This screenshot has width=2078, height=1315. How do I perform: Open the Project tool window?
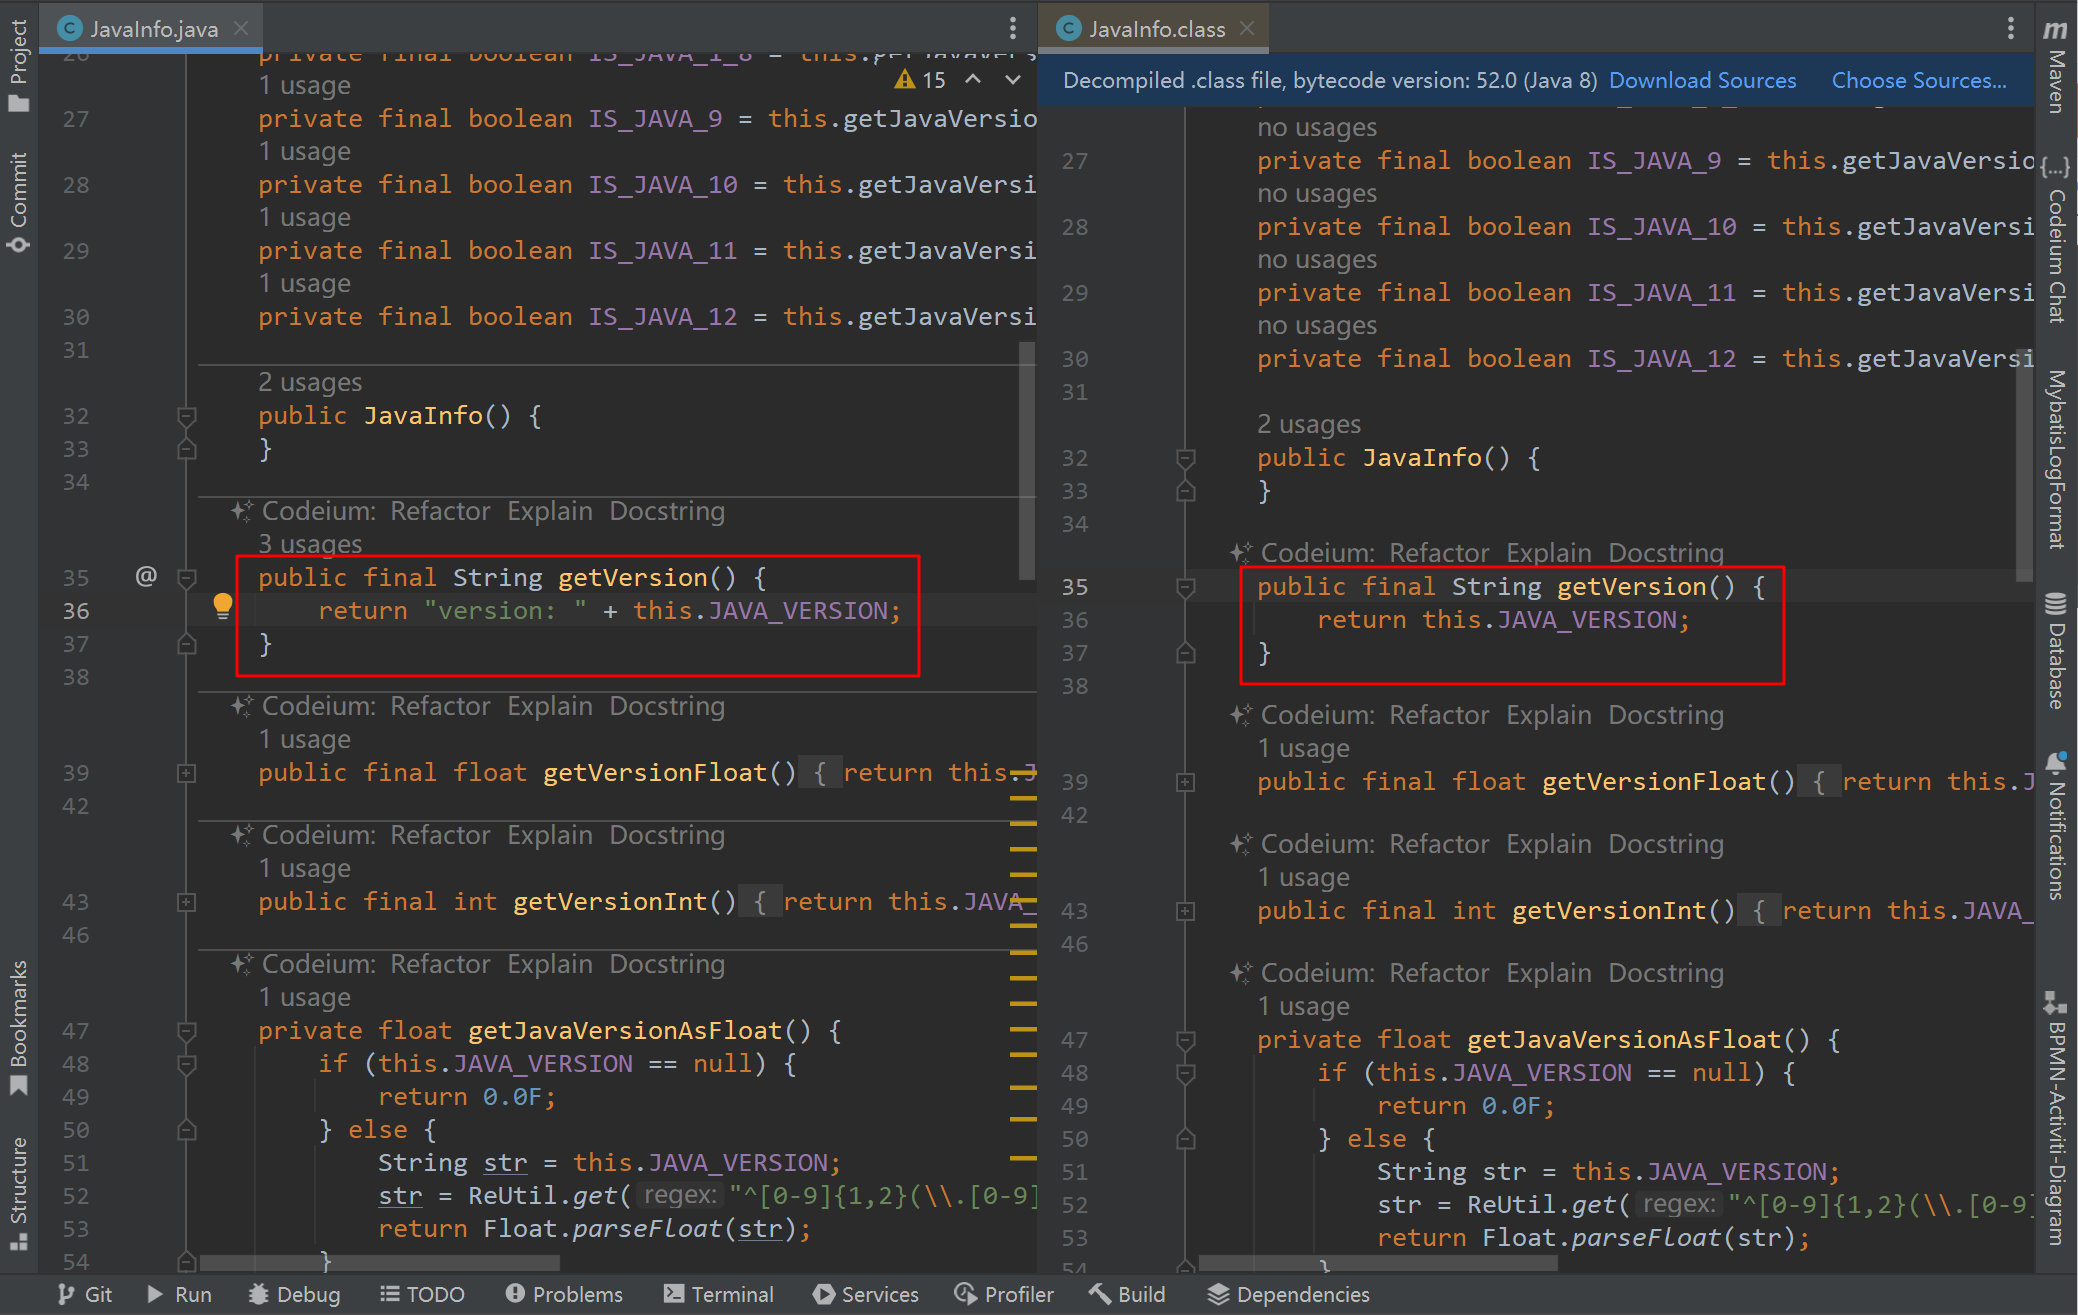(x=18, y=66)
